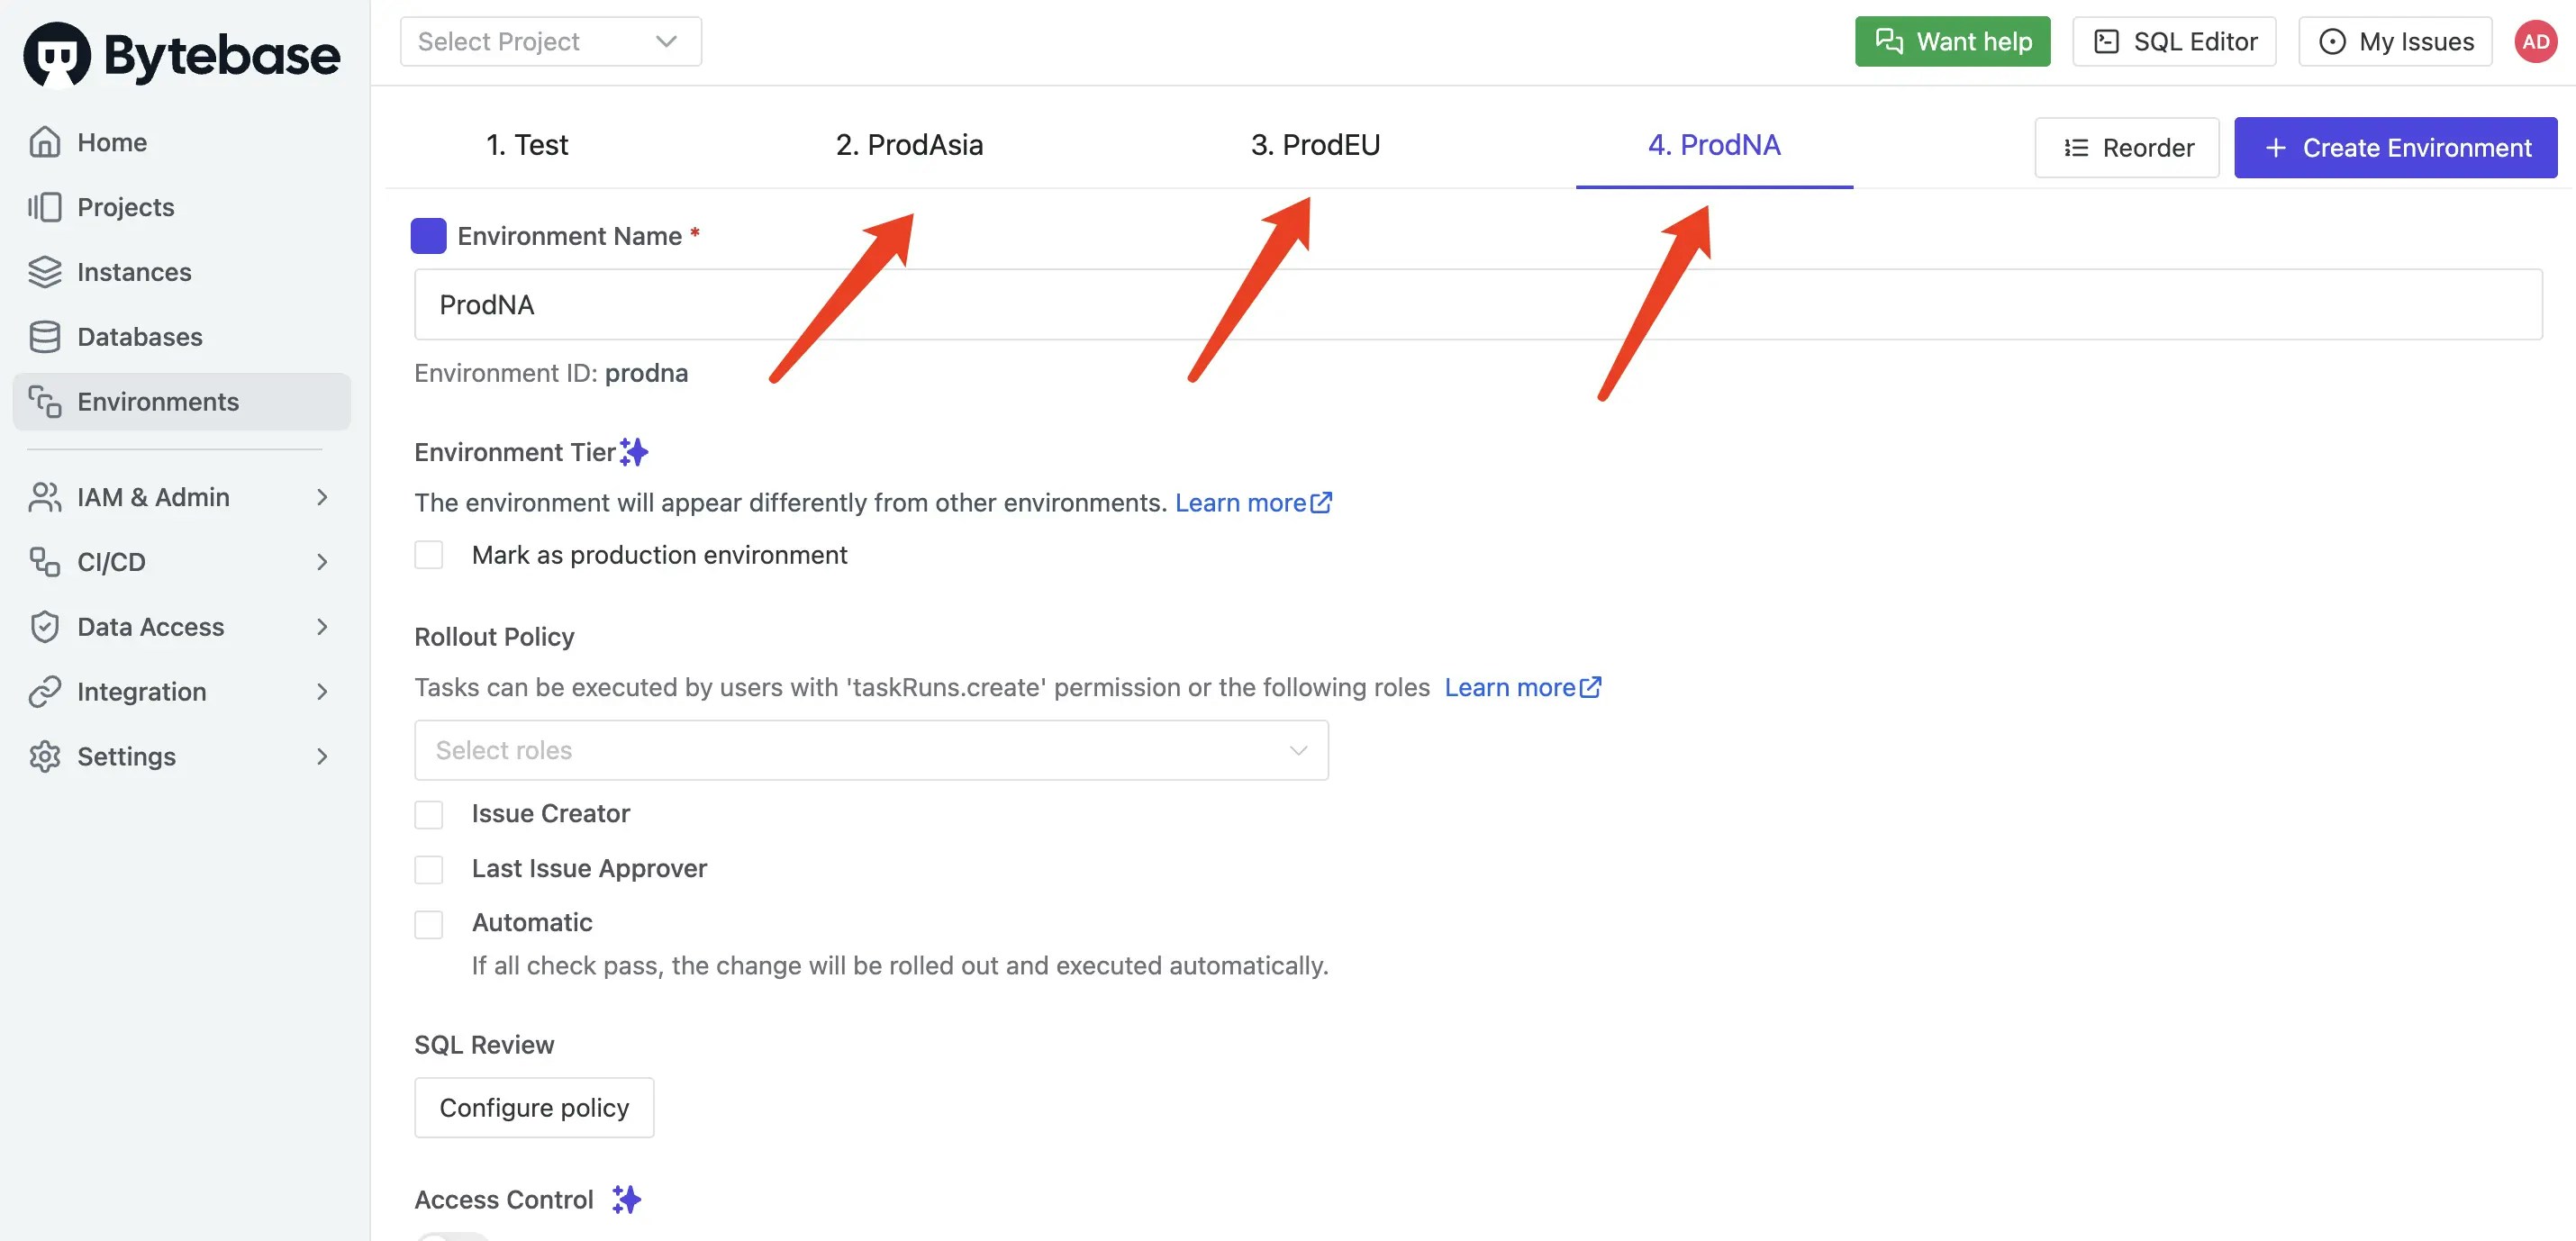Click the Environment Name input field

point(1478,304)
